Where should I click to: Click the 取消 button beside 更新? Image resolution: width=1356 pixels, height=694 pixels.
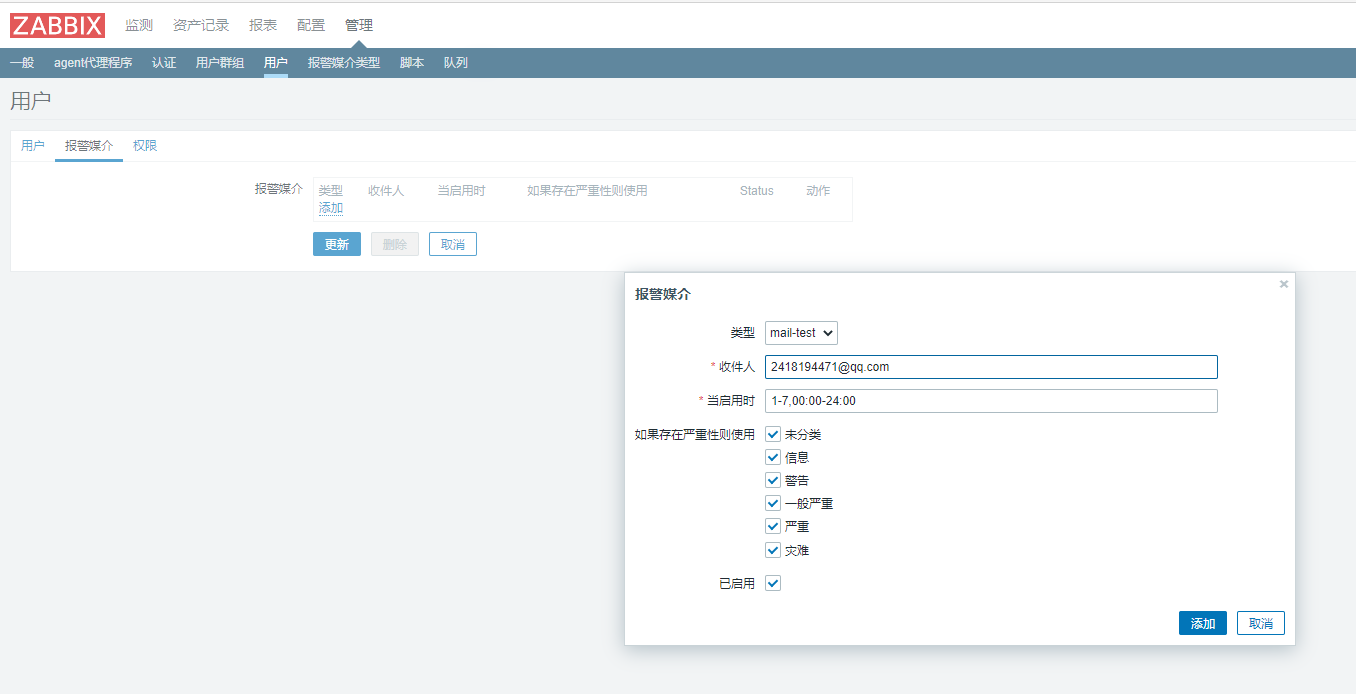(453, 244)
